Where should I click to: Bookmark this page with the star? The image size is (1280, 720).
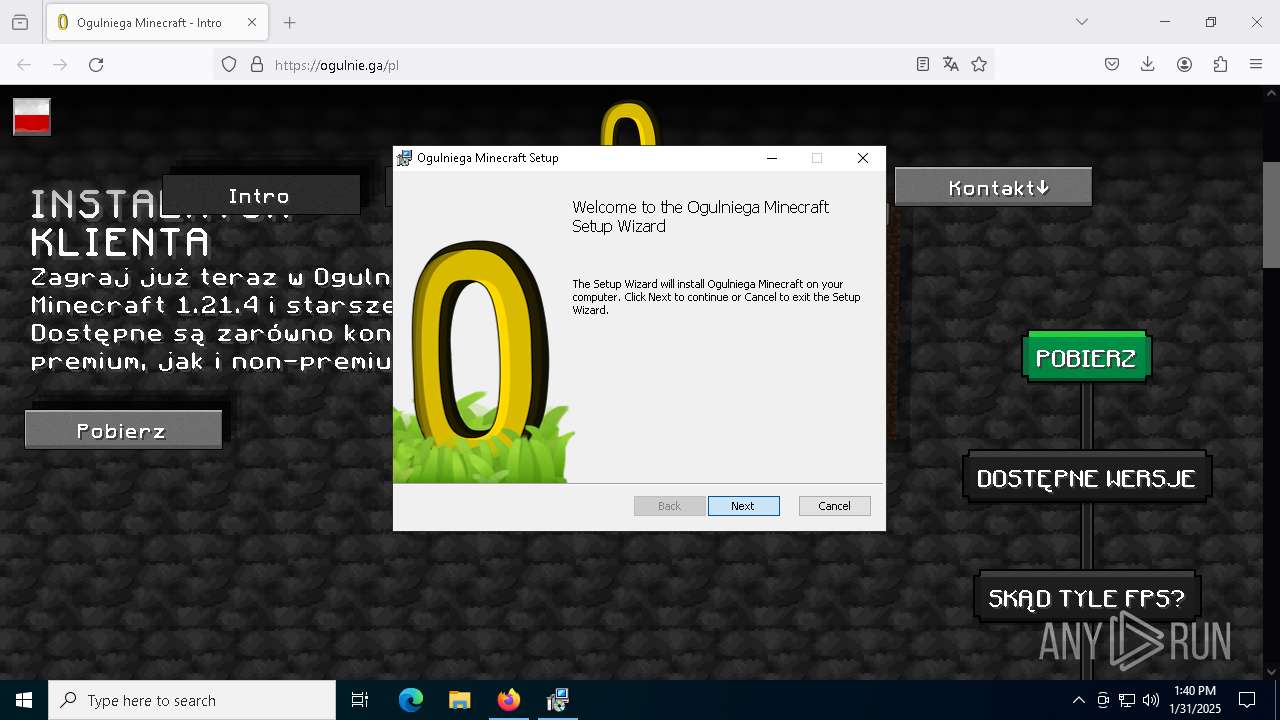979,64
